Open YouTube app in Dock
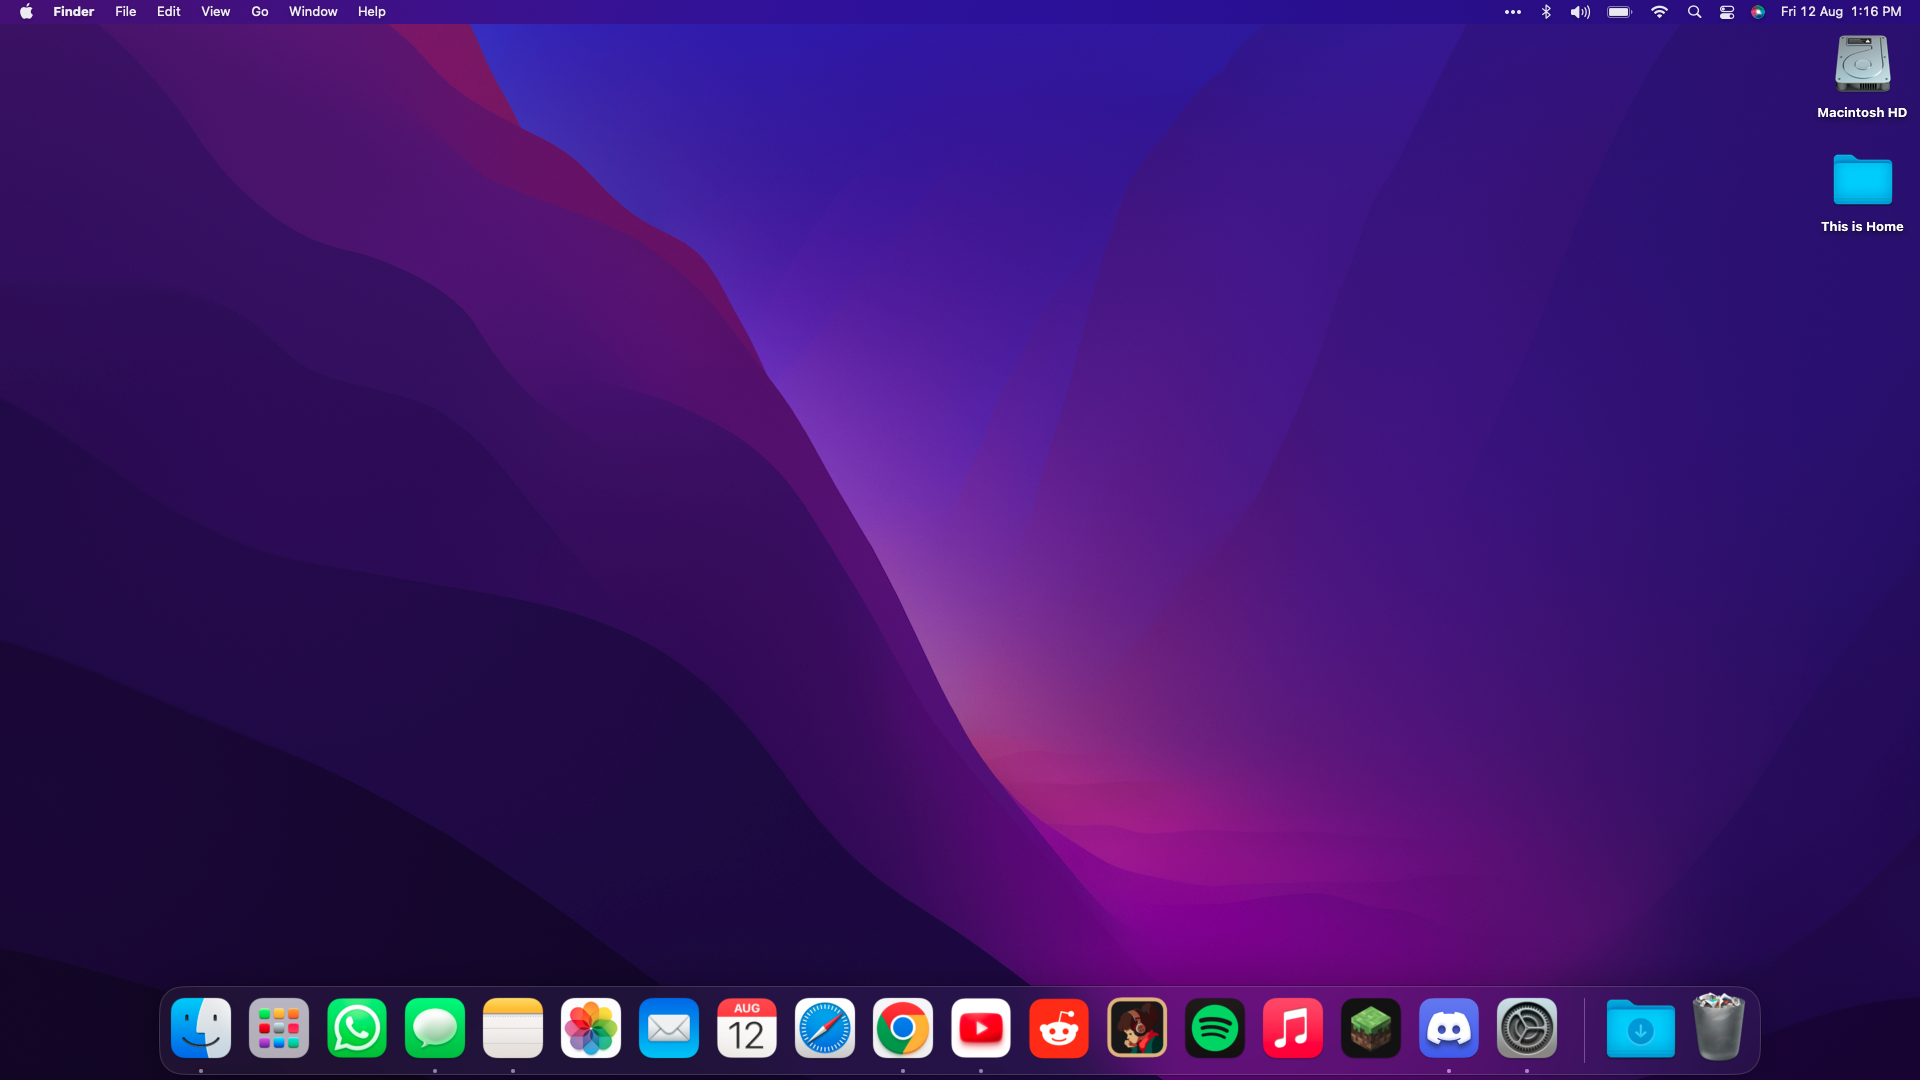 [981, 1028]
